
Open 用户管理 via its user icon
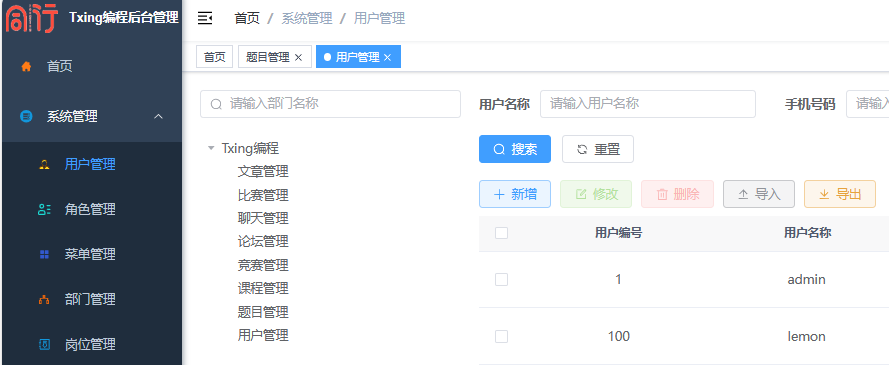point(44,164)
